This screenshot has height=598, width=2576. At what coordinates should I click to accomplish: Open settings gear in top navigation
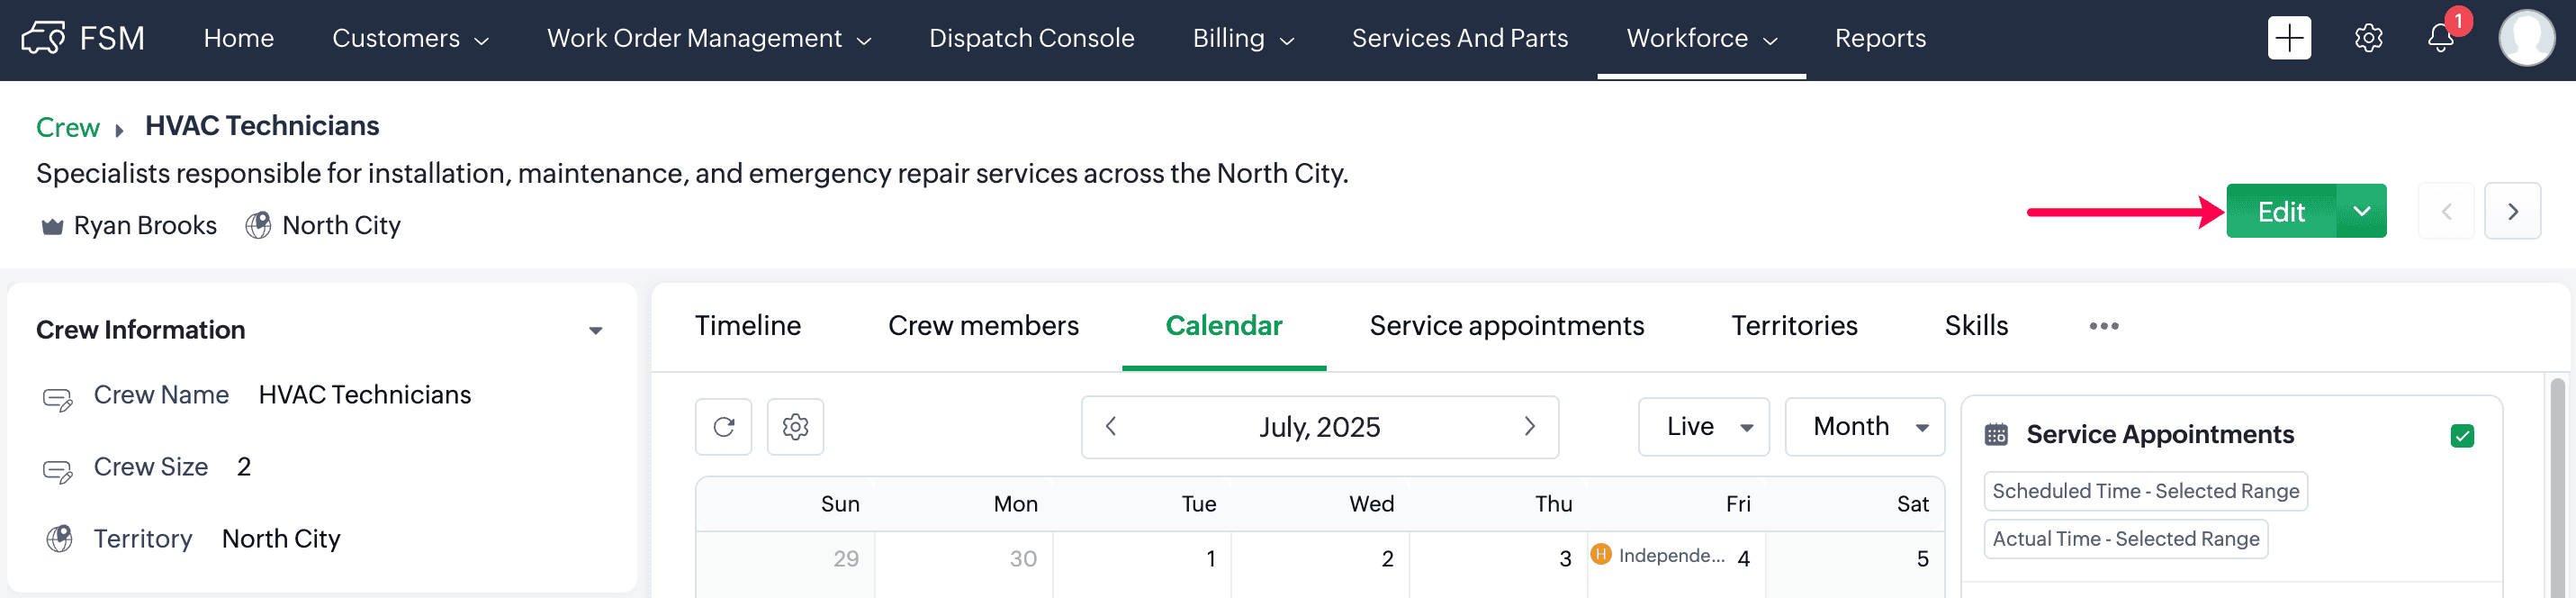pyautogui.click(x=2368, y=38)
